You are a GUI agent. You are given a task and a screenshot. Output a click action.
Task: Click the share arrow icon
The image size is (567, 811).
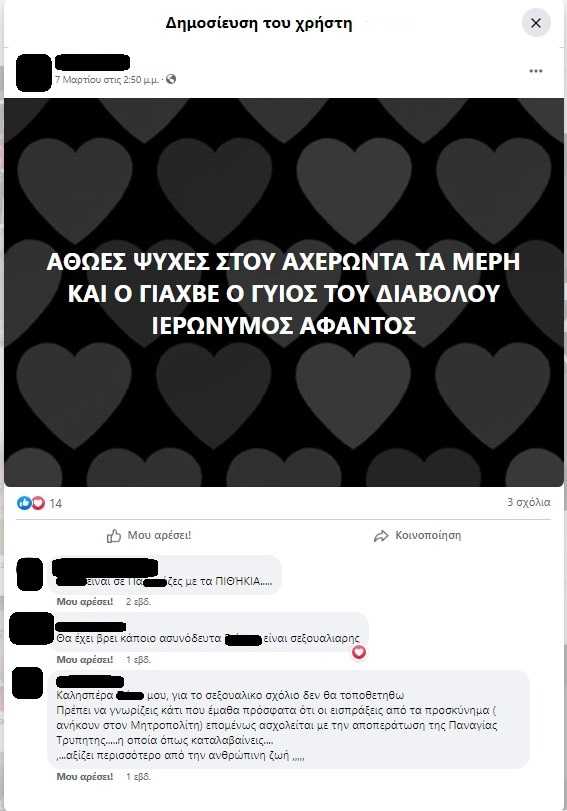381,536
